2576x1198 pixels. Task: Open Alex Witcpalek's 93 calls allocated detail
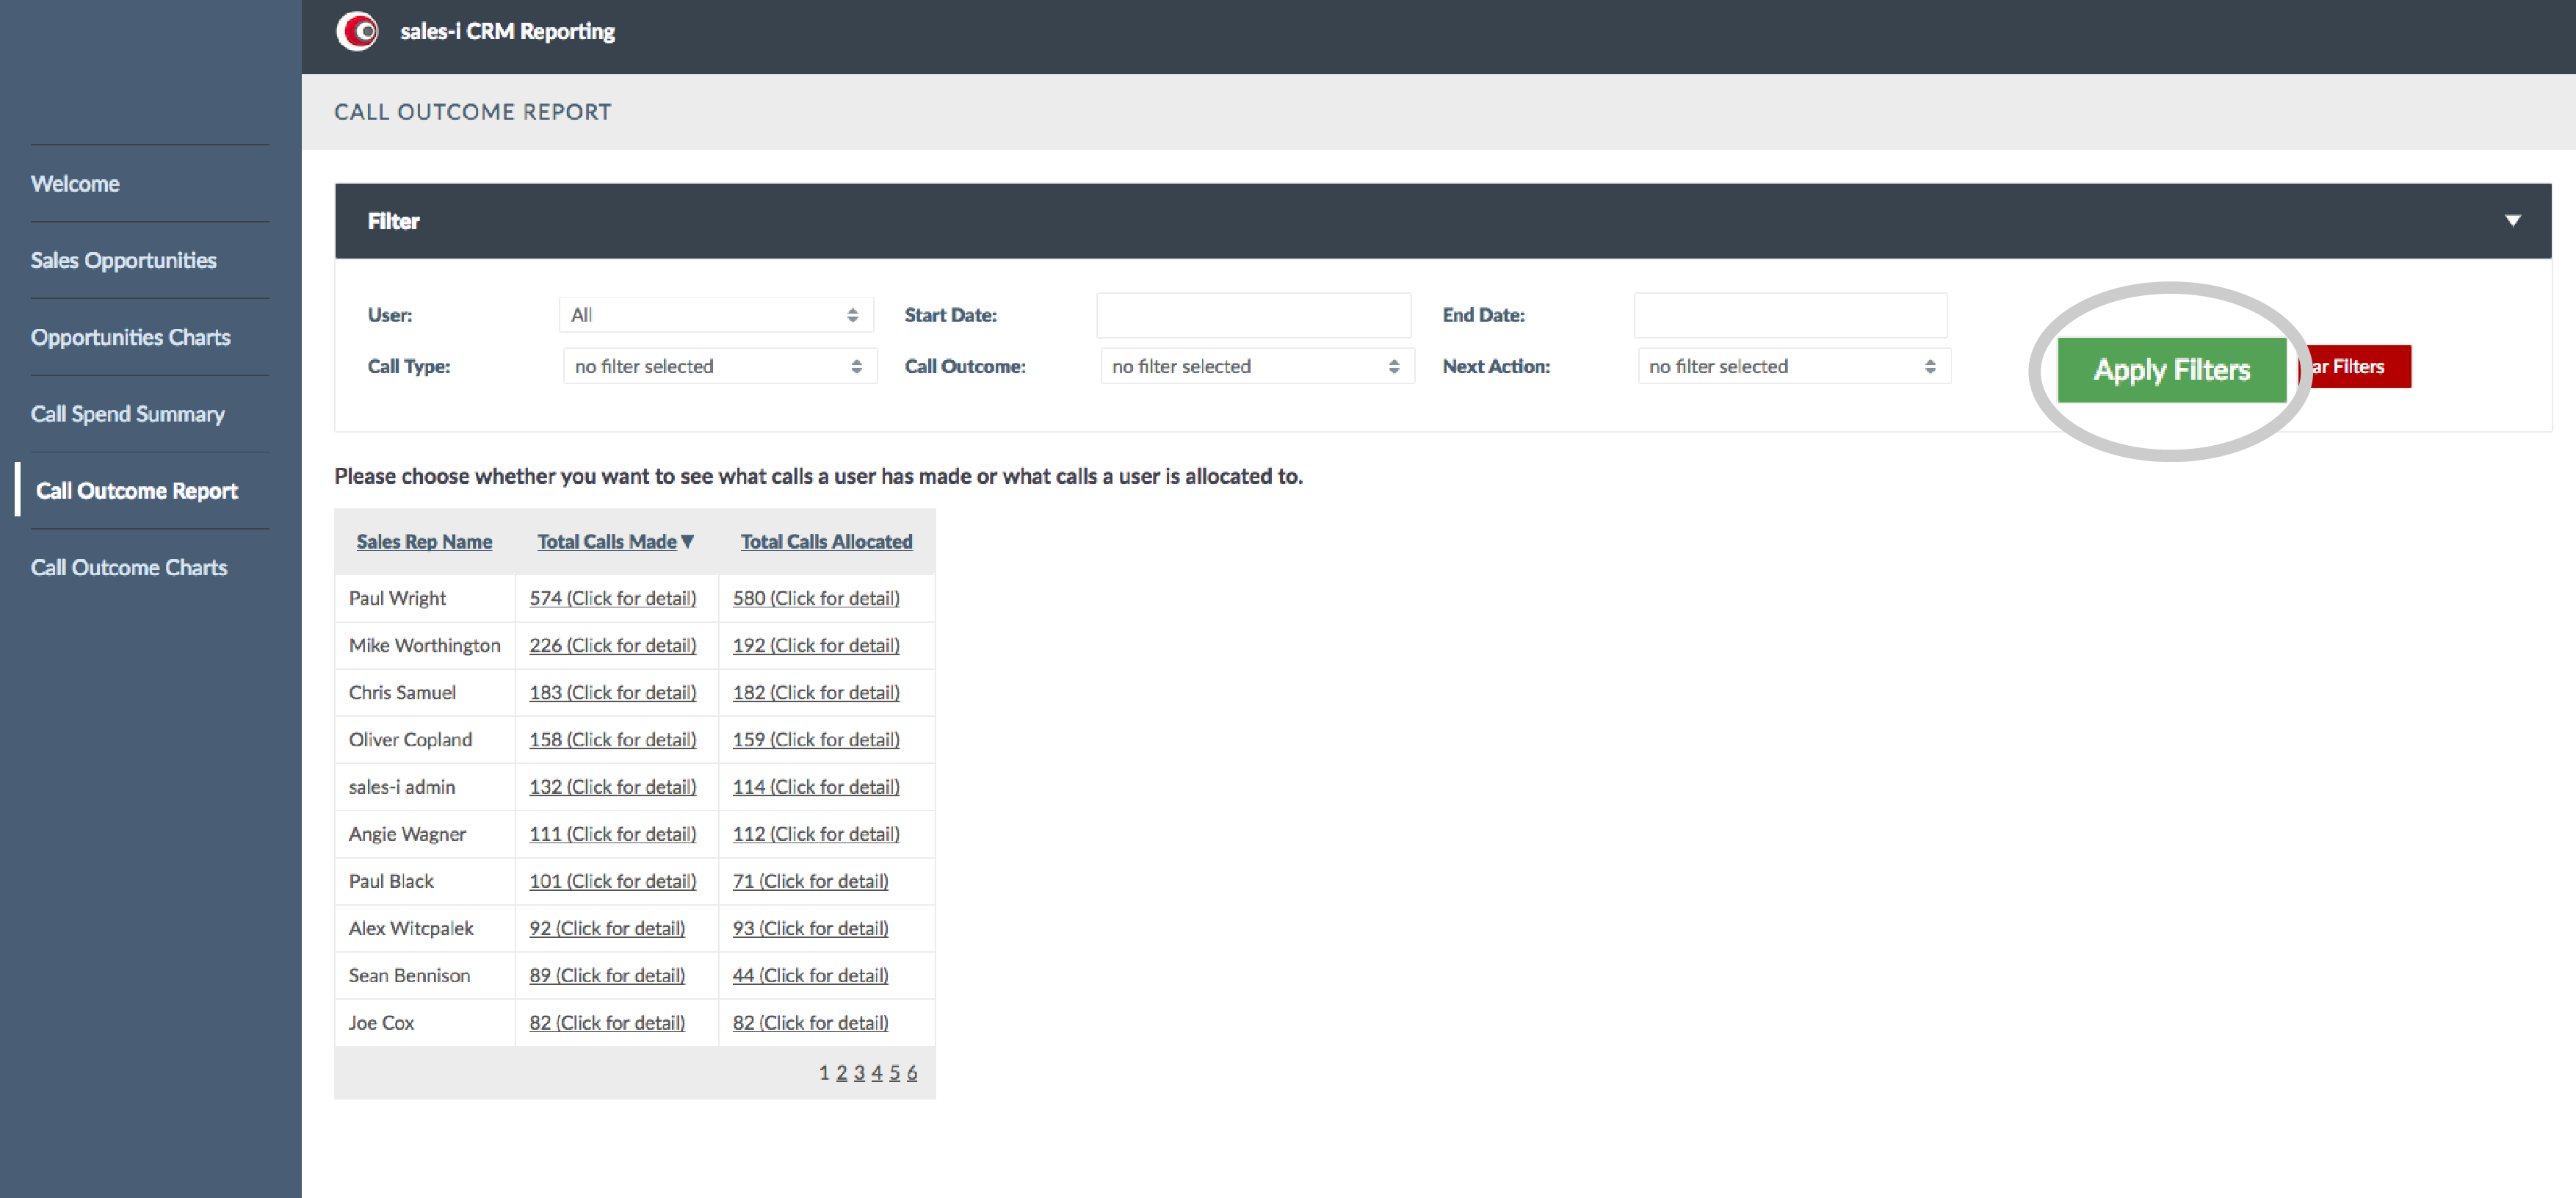pyautogui.click(x=810, y=928)
